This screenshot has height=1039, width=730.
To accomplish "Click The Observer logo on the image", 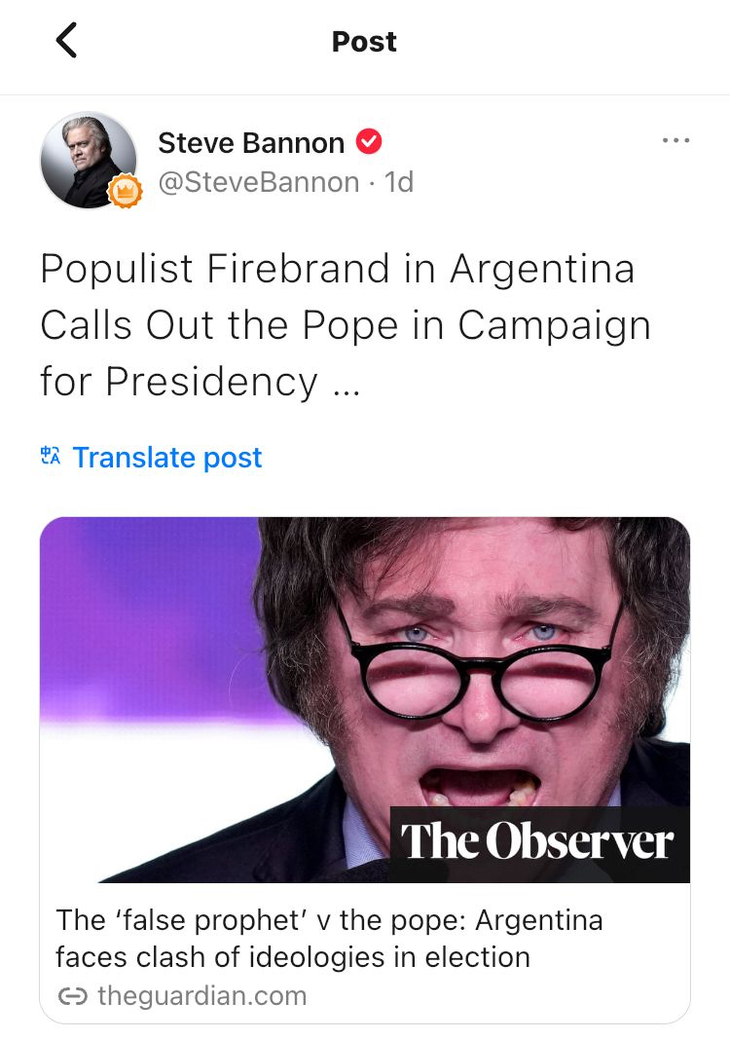I will point(538,843).
